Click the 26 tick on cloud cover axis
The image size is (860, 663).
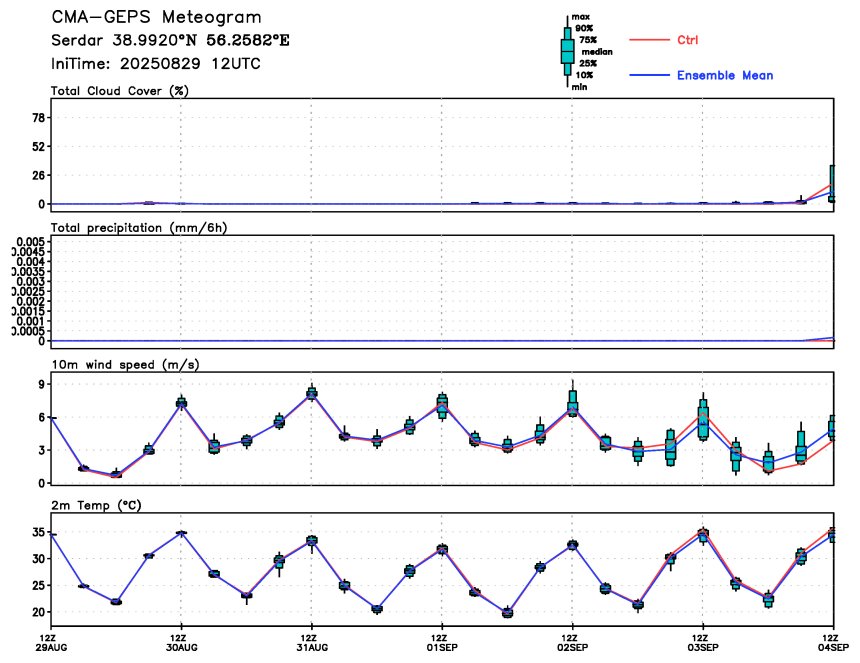click(38, 175)
